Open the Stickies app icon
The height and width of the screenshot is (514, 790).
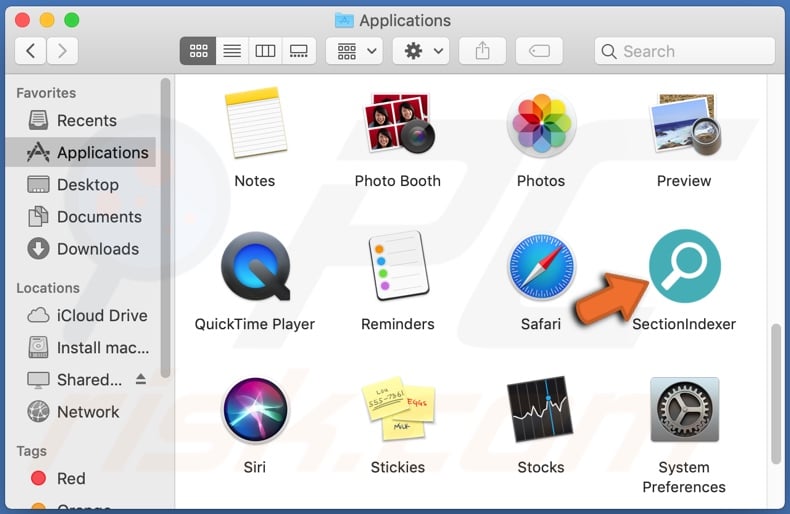coord(397,410)
